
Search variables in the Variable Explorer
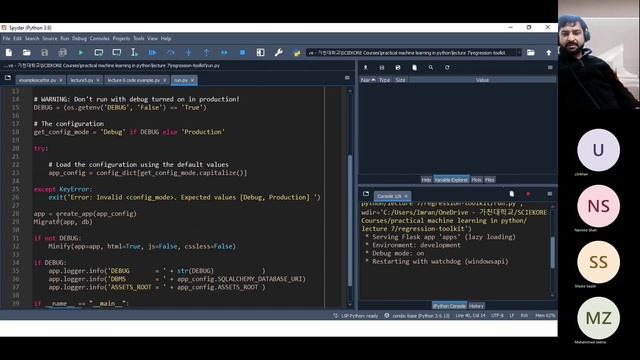(431, 68)
